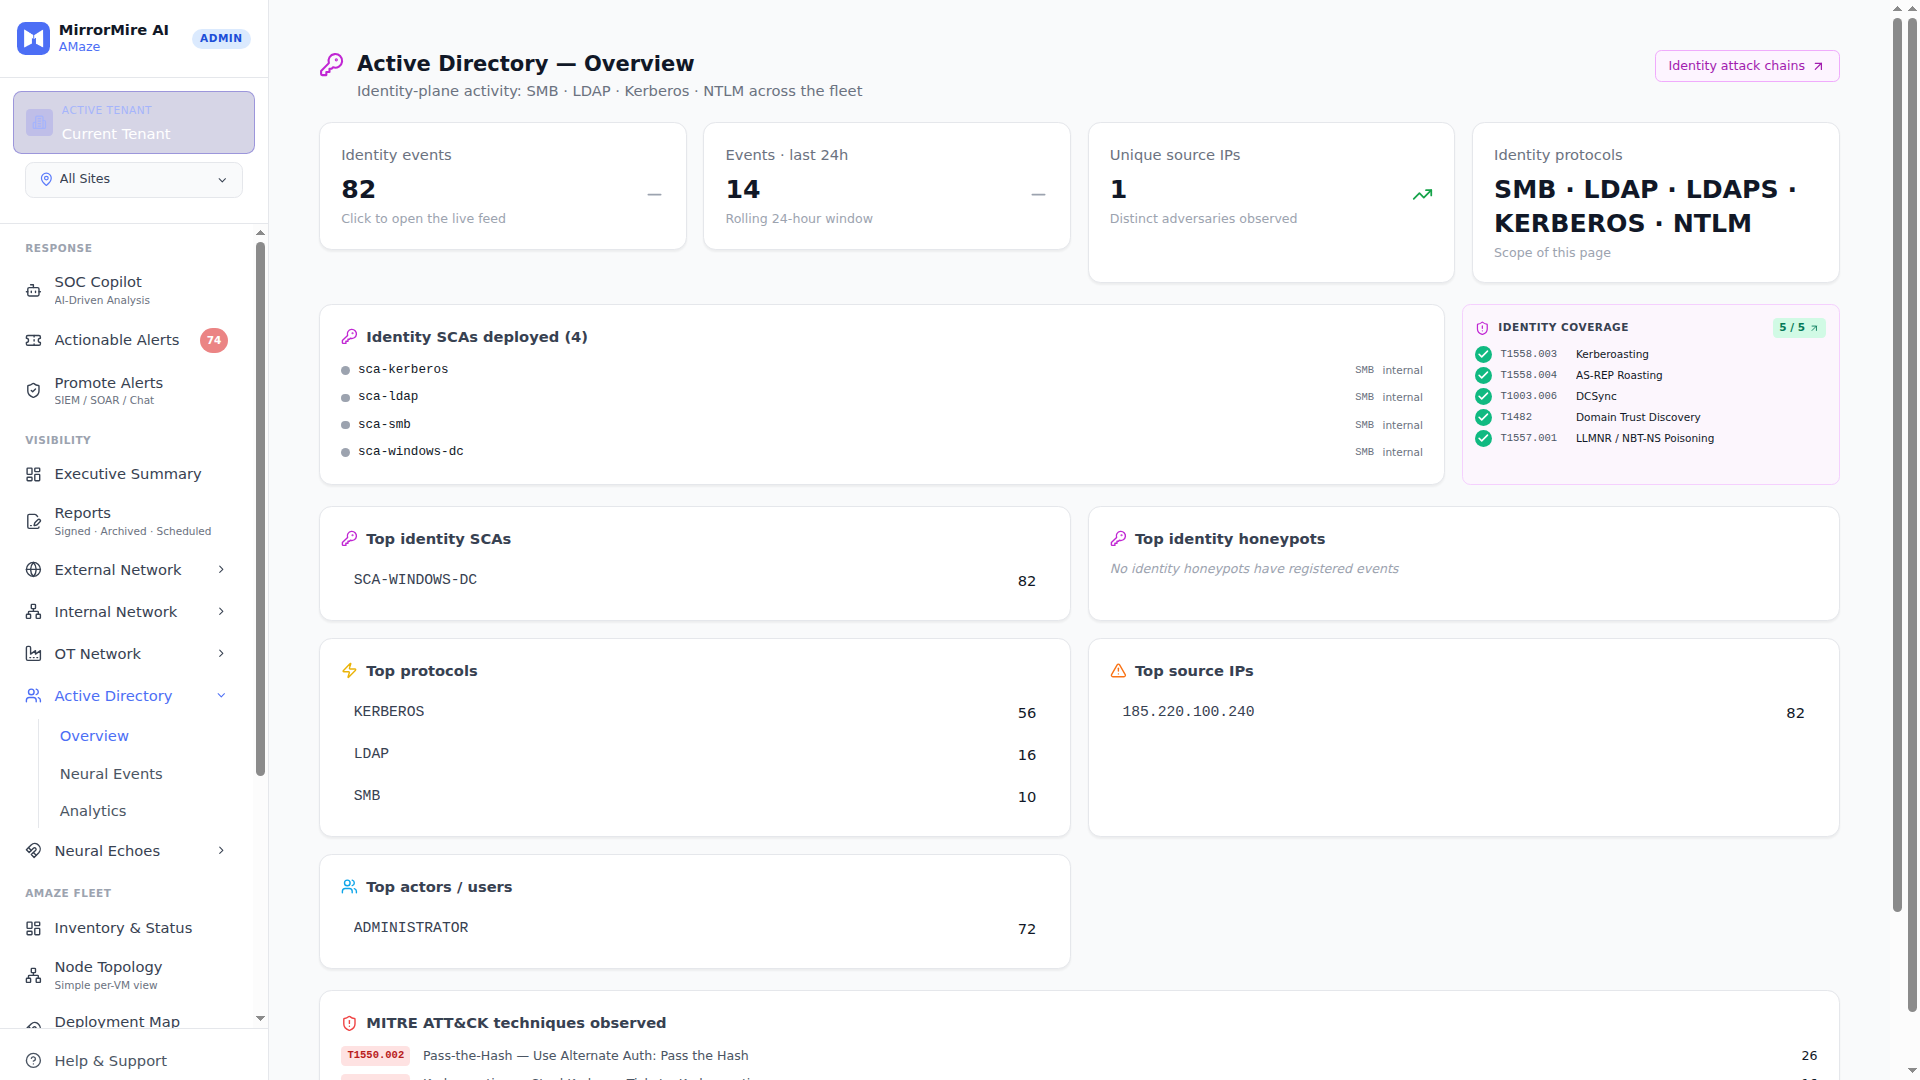Click the green check beside Kerberoasting
Viewport: 1920px width, 1080px height.
click(1483, 354)
